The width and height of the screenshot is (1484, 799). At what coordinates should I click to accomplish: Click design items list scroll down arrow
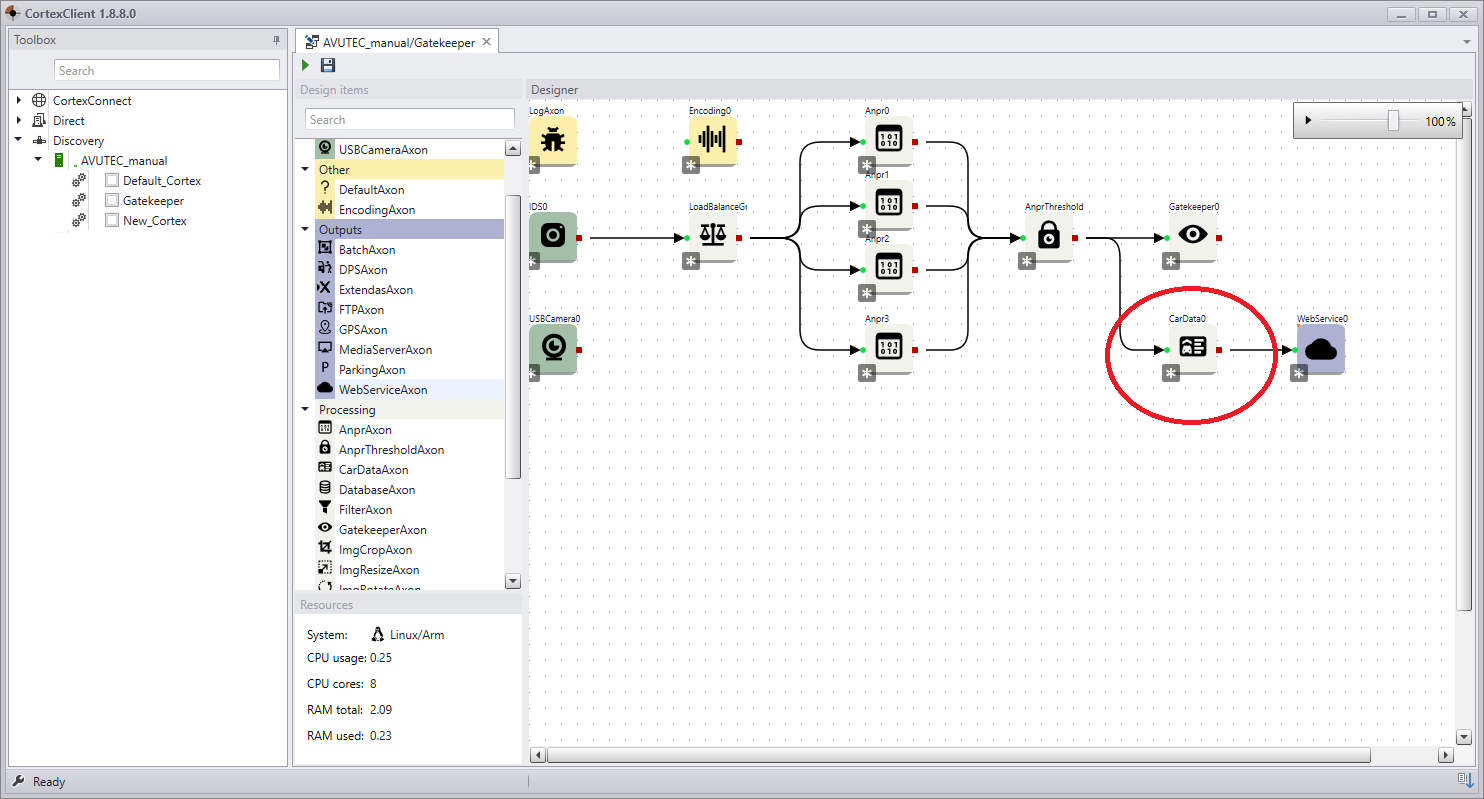click(x=513, y=581)
